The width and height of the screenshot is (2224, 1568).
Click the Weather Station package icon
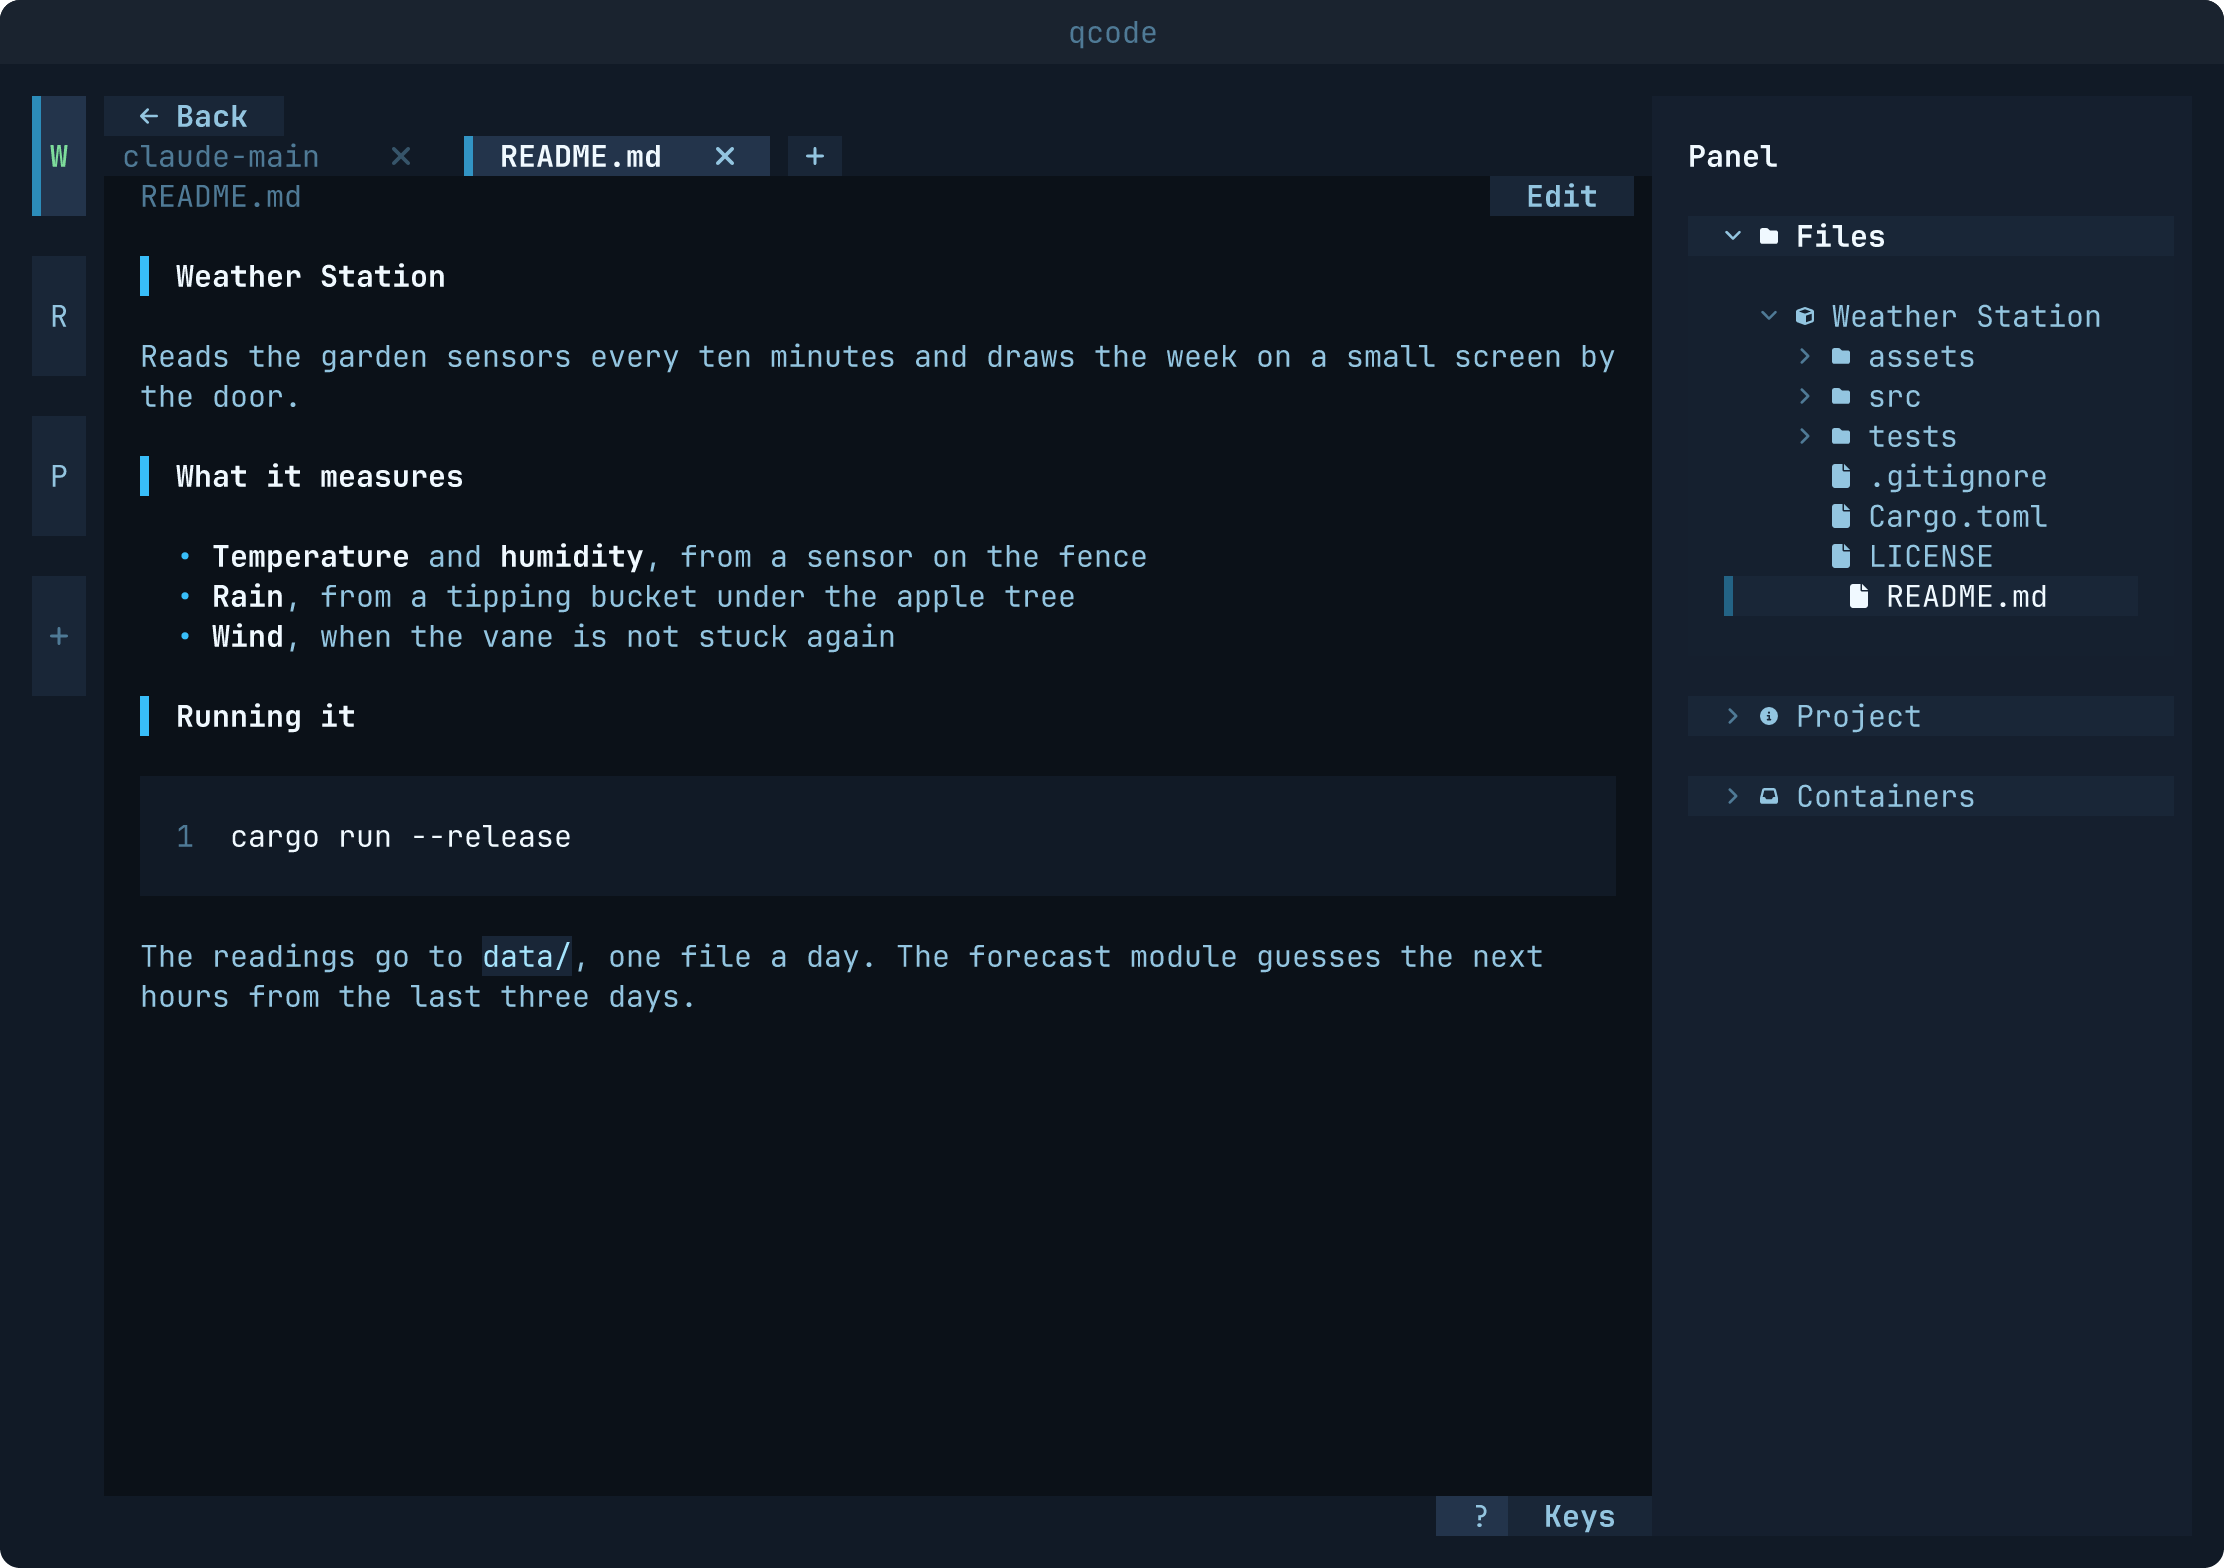point(1805,316)
